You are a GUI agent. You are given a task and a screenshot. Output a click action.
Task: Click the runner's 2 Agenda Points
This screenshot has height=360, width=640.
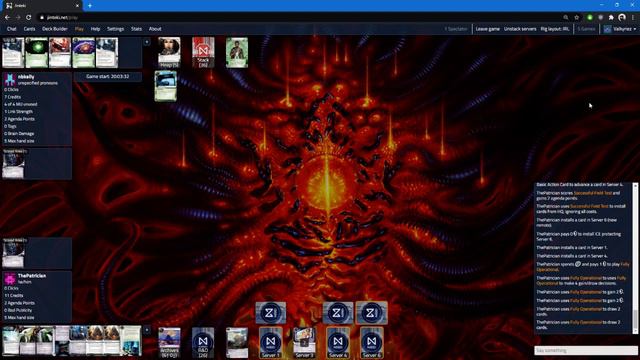point(20,119)
